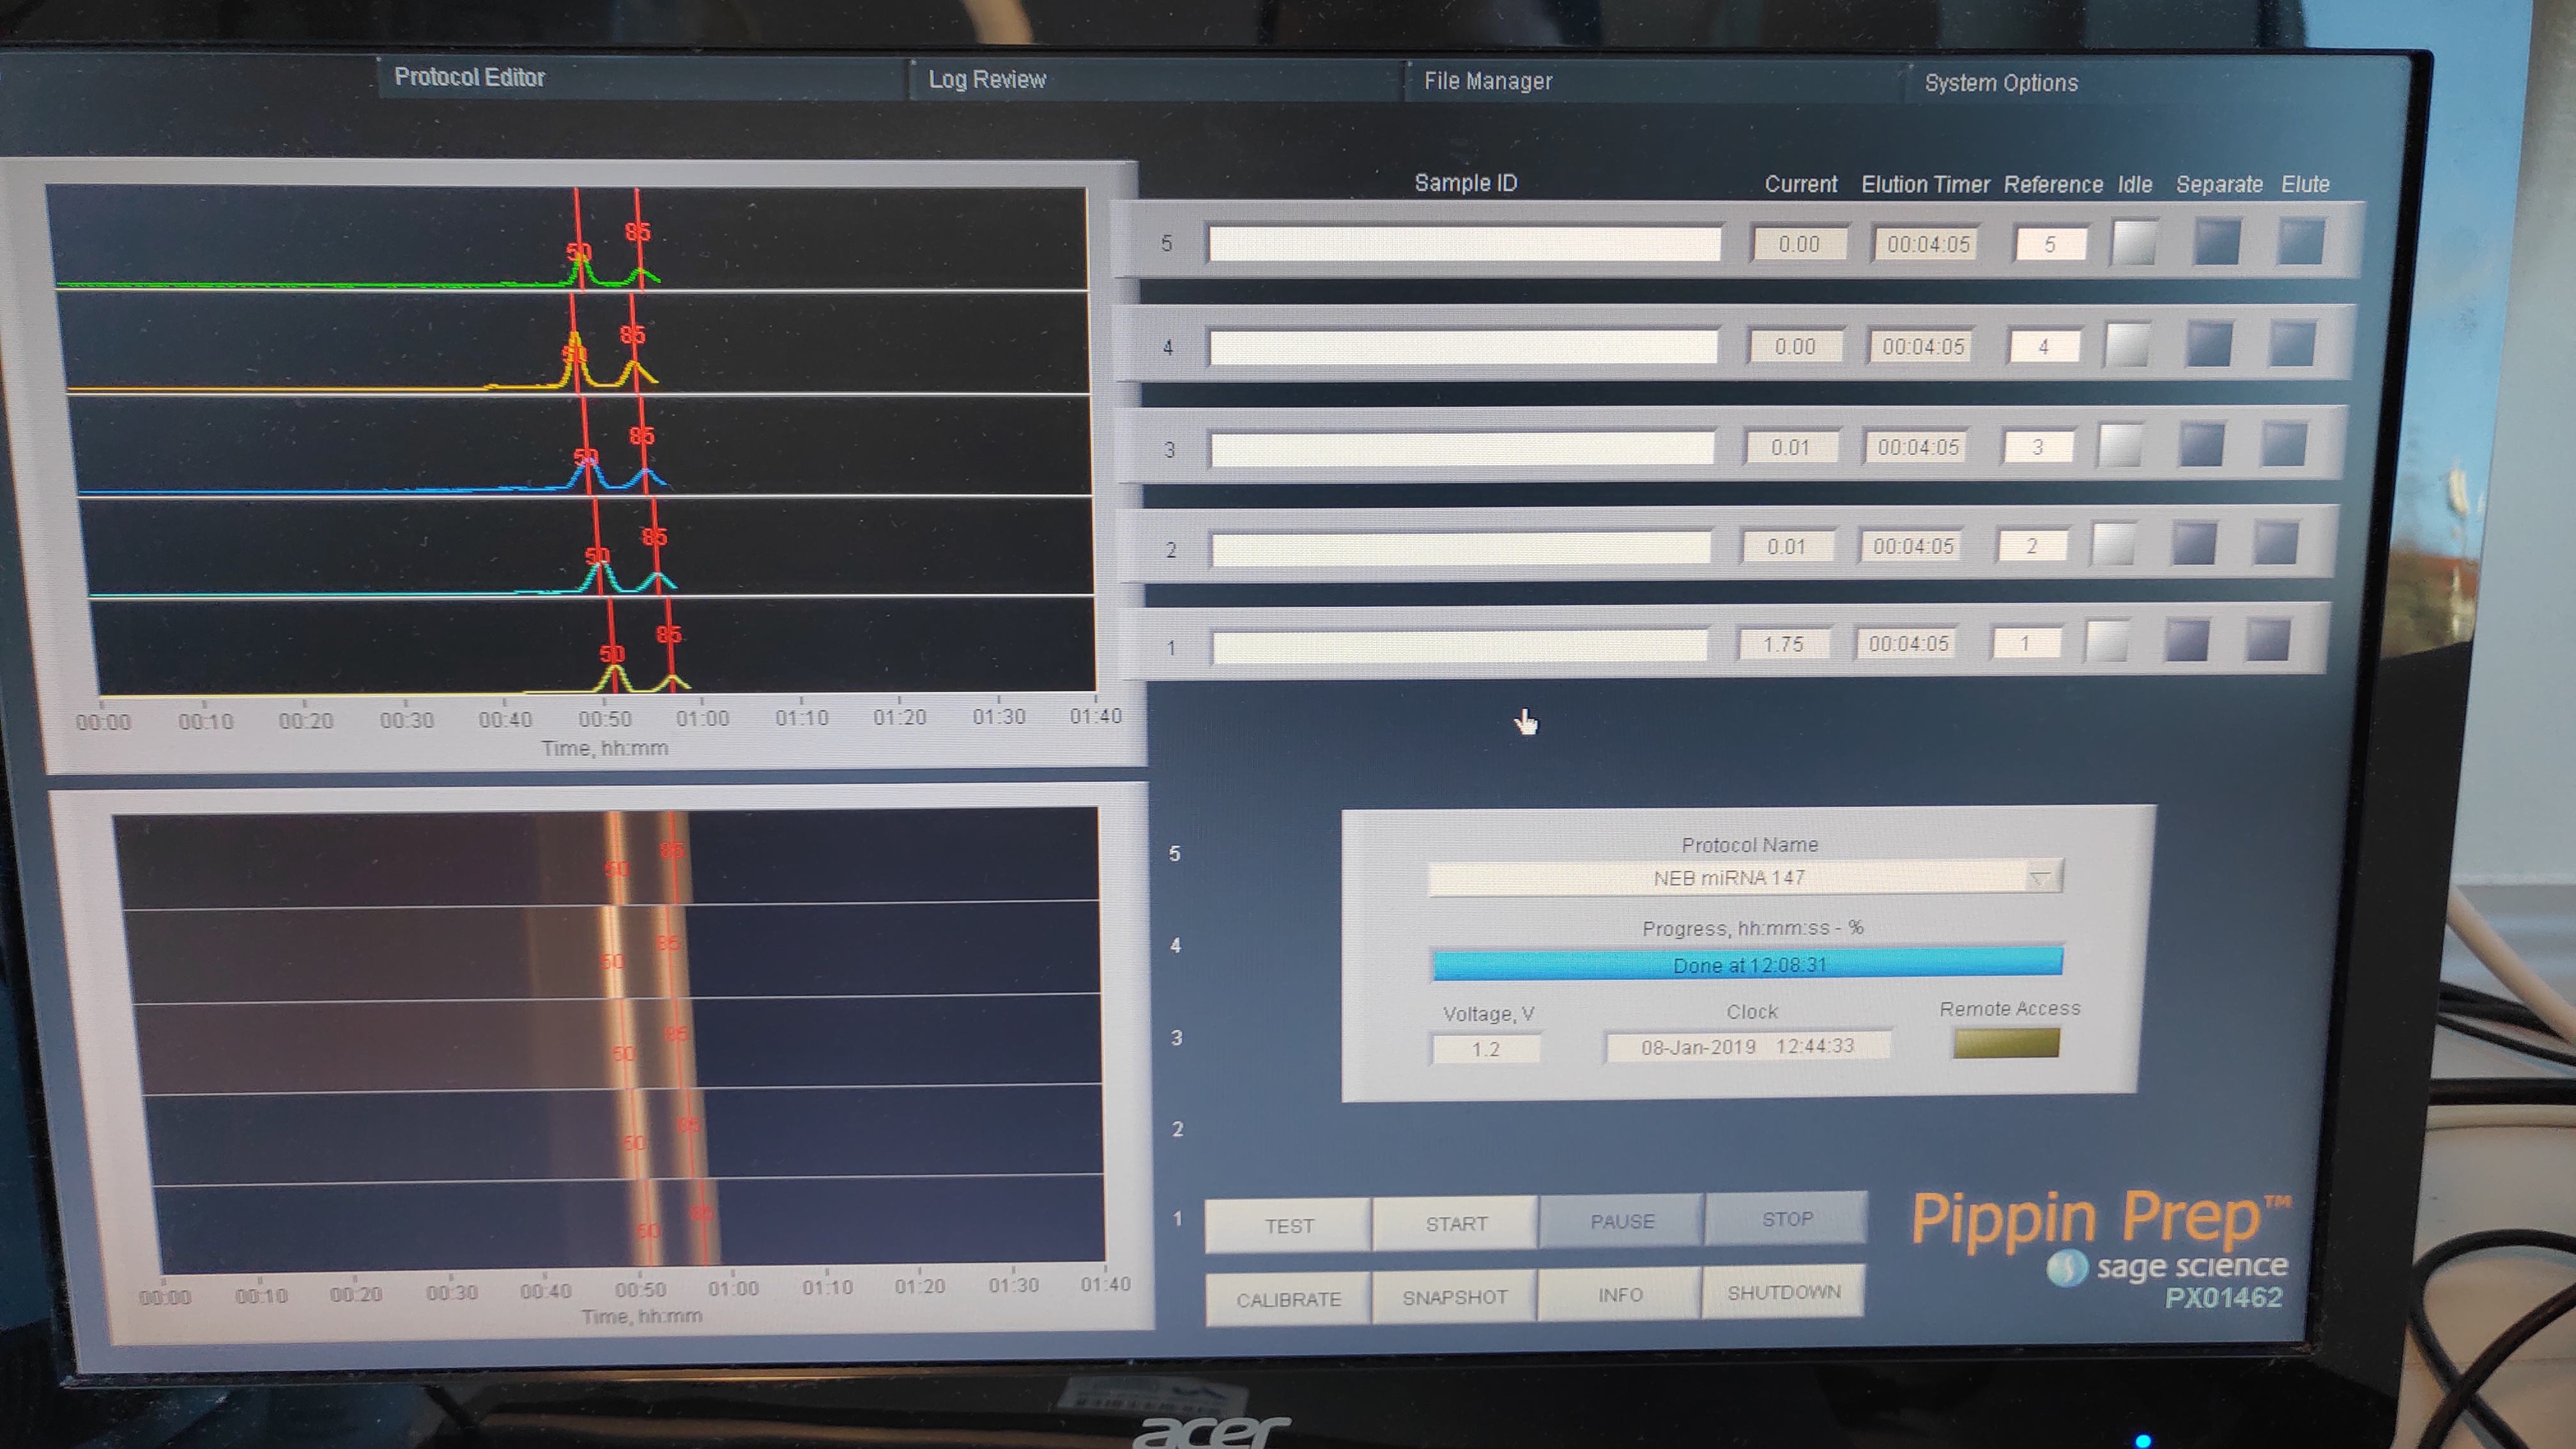Screen dimensions: 2576x1449
Task: Click the Remote Access indicator swatch
Action: click(x=2005, y=1044)
